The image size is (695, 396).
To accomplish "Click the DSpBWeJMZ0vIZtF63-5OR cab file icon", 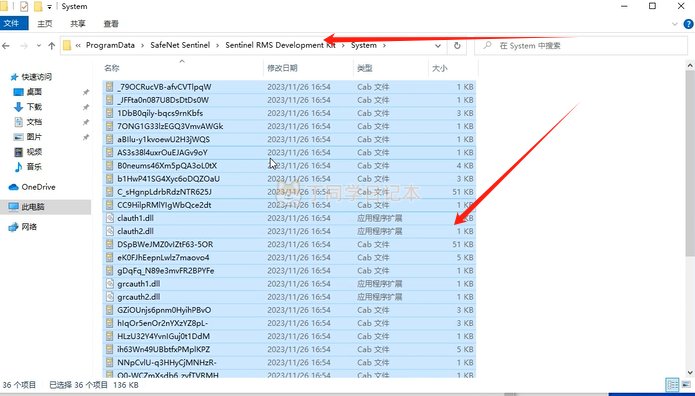I will pos(109,244).
